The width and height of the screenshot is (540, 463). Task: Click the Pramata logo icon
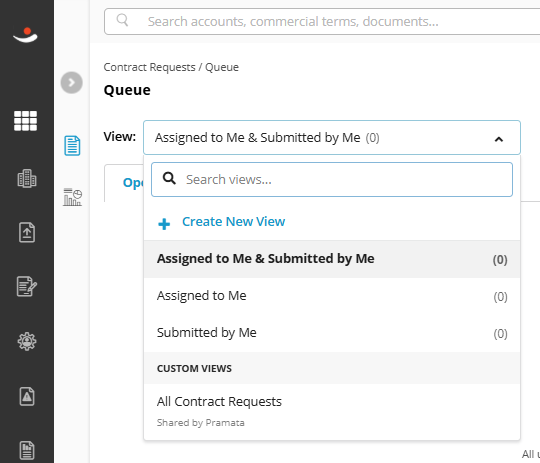coord(25,35)
